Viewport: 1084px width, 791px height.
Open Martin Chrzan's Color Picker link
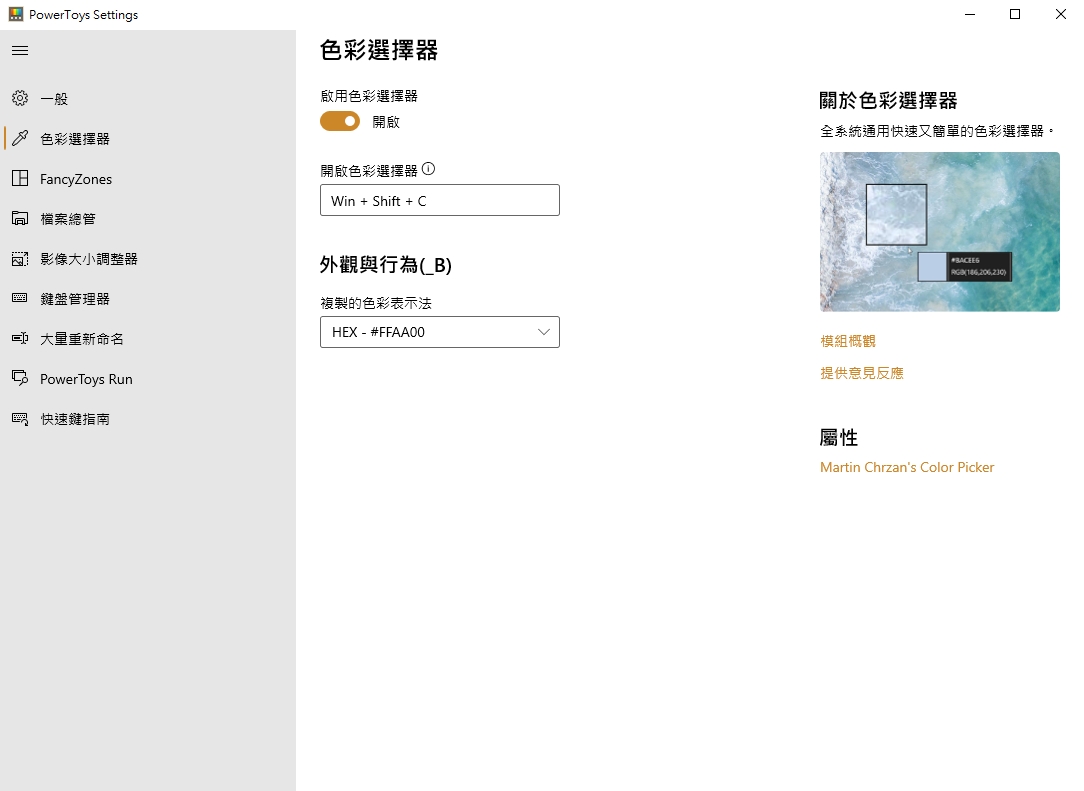[907, 467]
